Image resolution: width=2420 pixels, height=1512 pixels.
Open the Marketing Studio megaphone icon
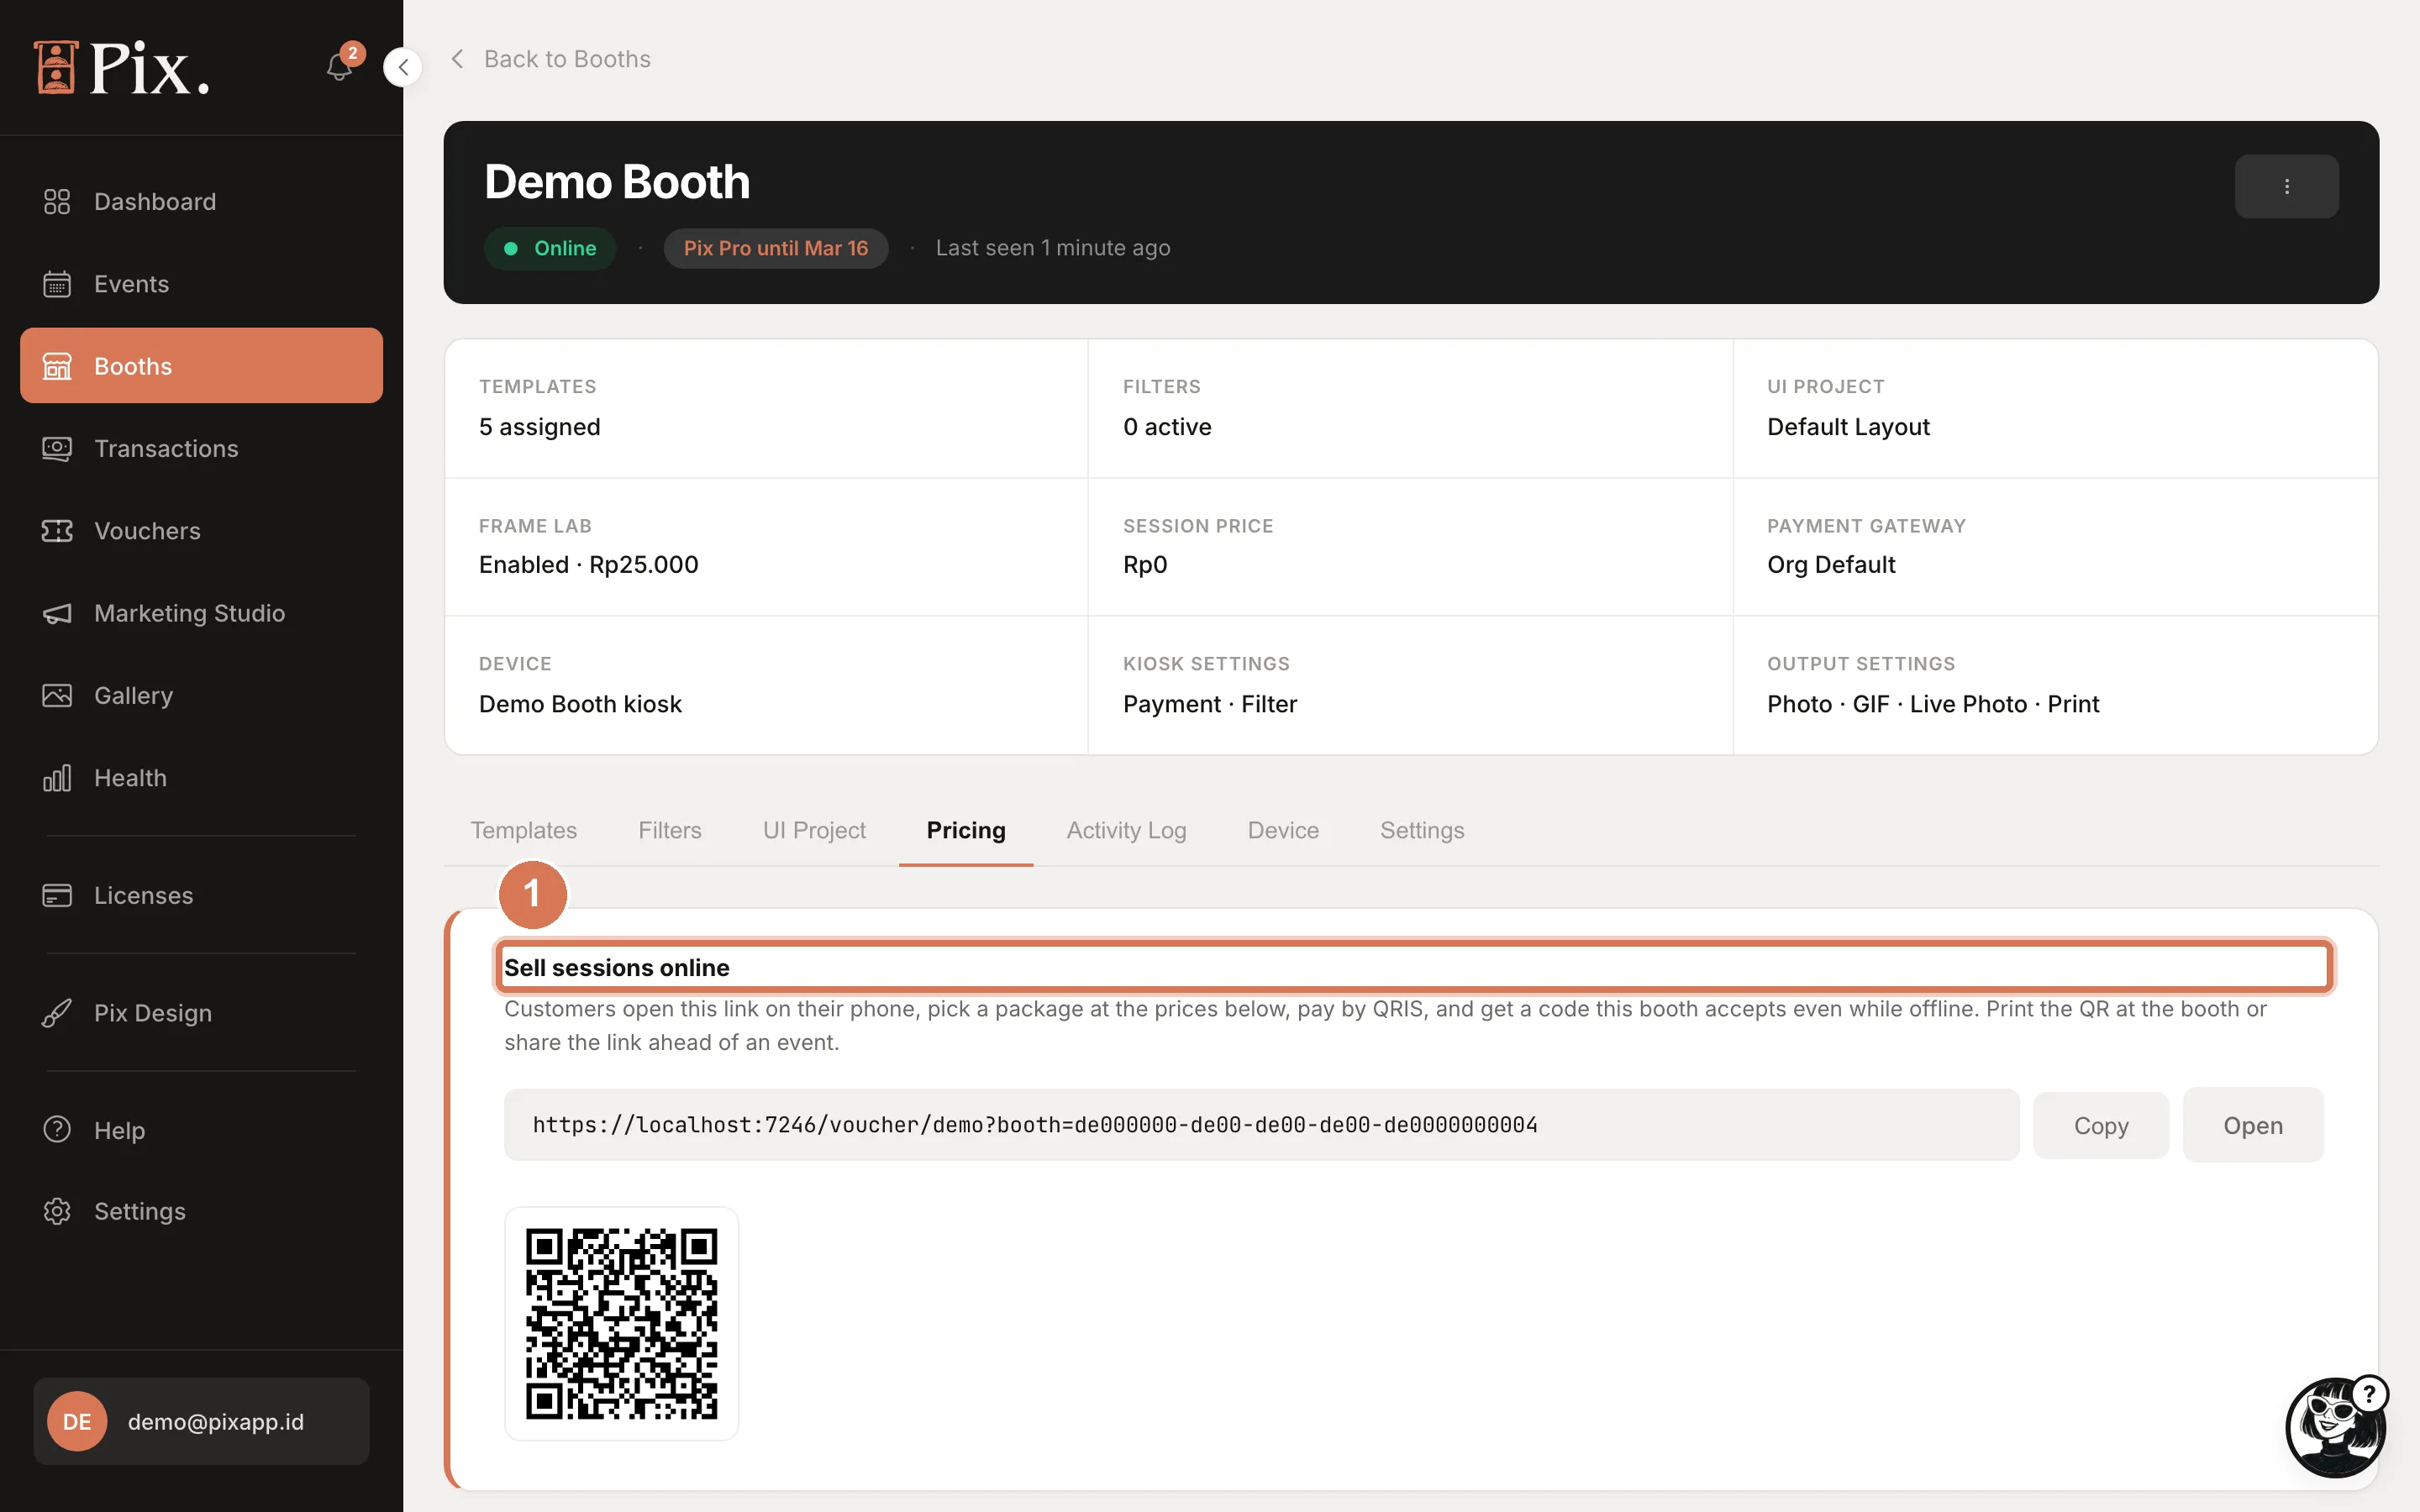point(57,613)
